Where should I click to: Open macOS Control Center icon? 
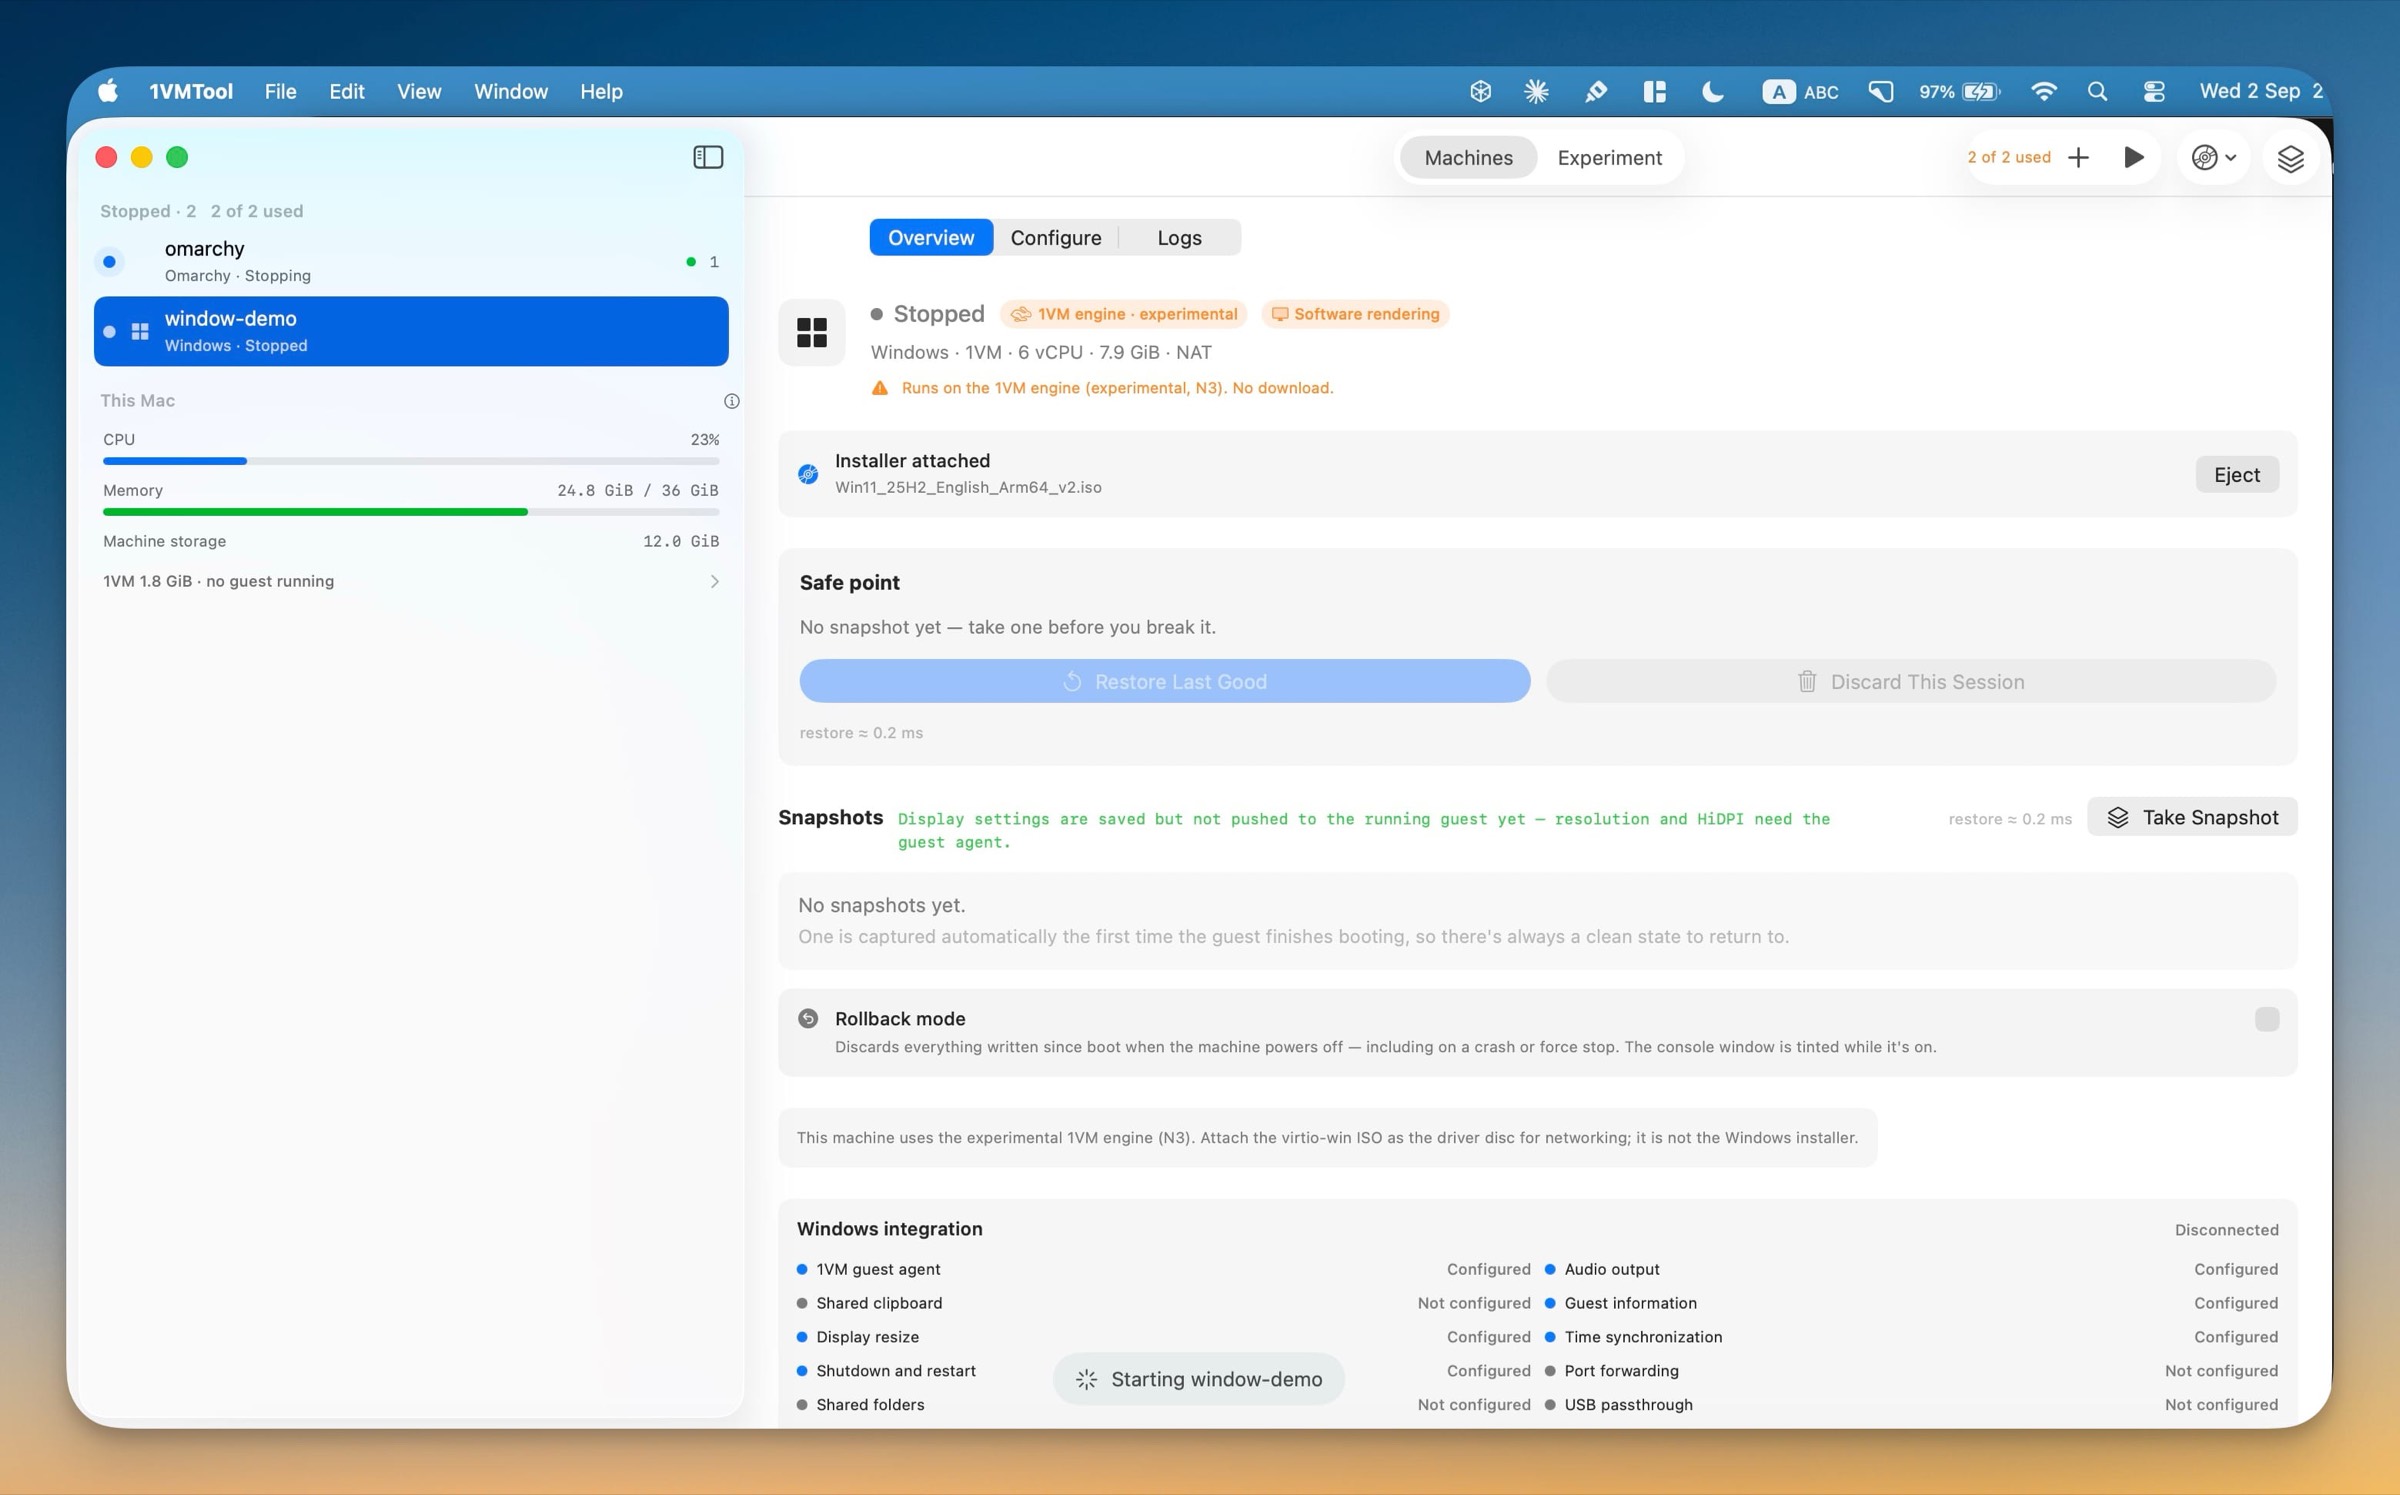2154,91
